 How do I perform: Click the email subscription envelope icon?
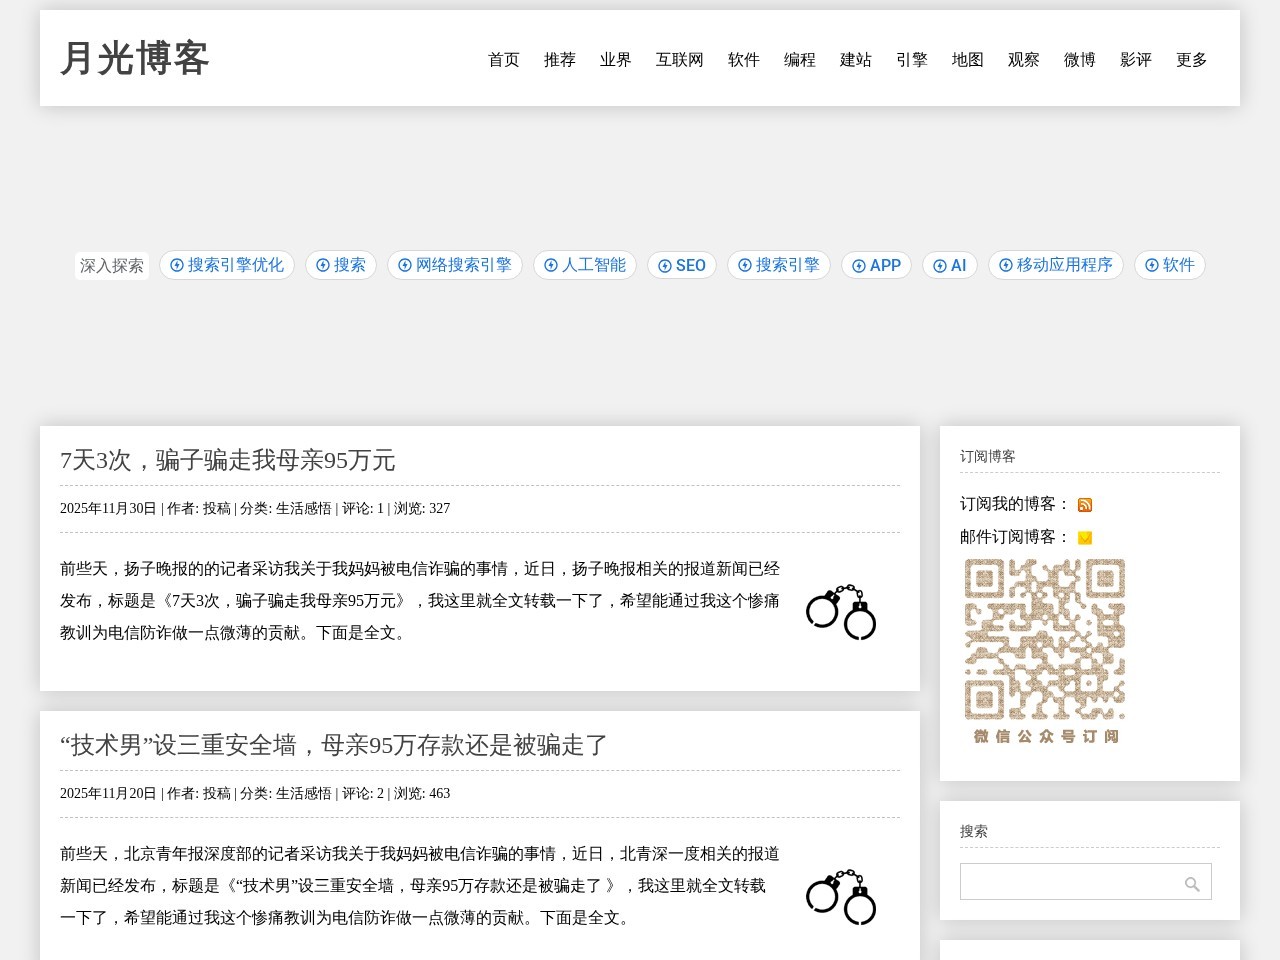[x=1085, y=538]
